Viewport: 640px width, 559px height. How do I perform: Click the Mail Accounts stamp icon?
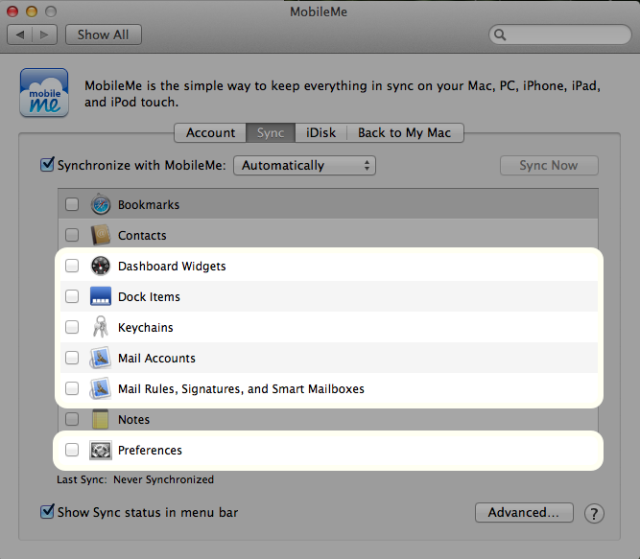point(100,358)
